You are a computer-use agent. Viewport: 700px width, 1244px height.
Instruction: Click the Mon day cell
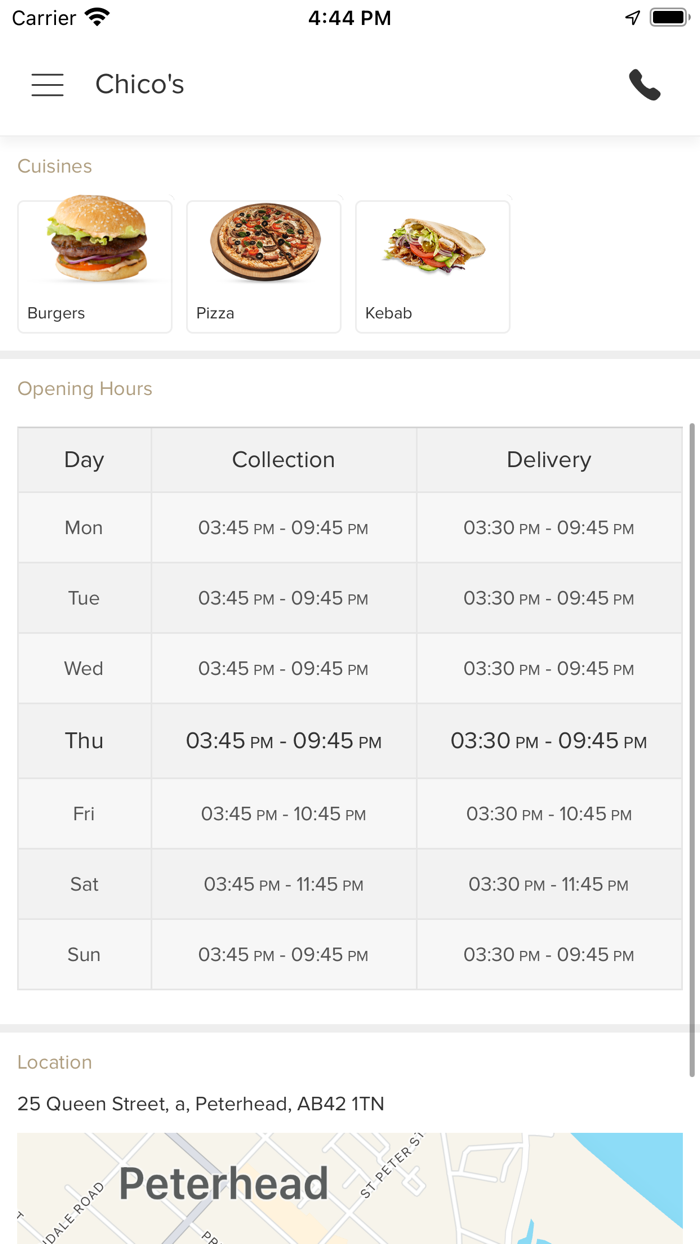click(x=84, y=528)
